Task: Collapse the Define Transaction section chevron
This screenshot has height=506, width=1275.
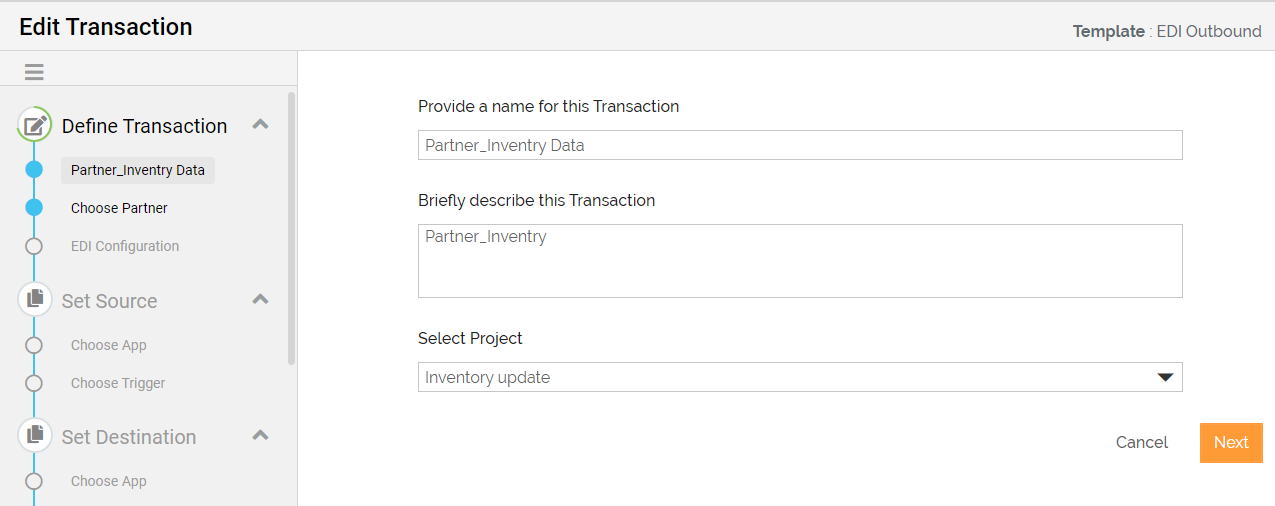Action: pyautogui.click(x=260, y=125)
